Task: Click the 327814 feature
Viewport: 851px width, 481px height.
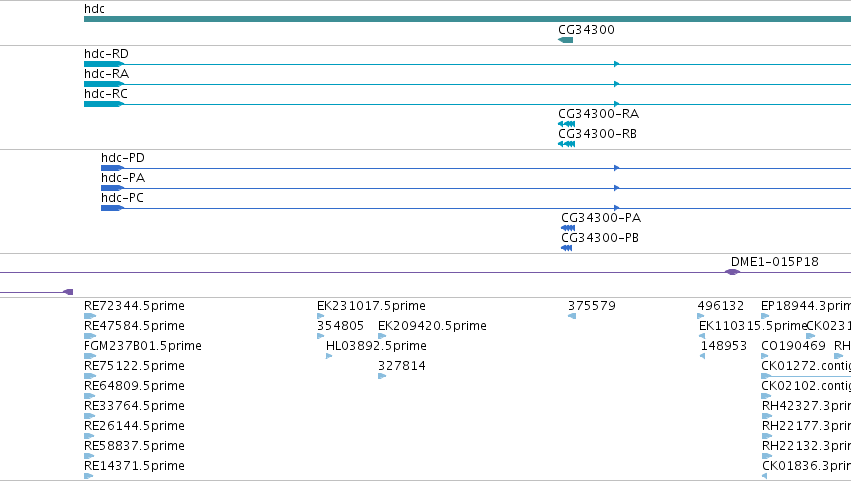Action: tap(382, 376)
